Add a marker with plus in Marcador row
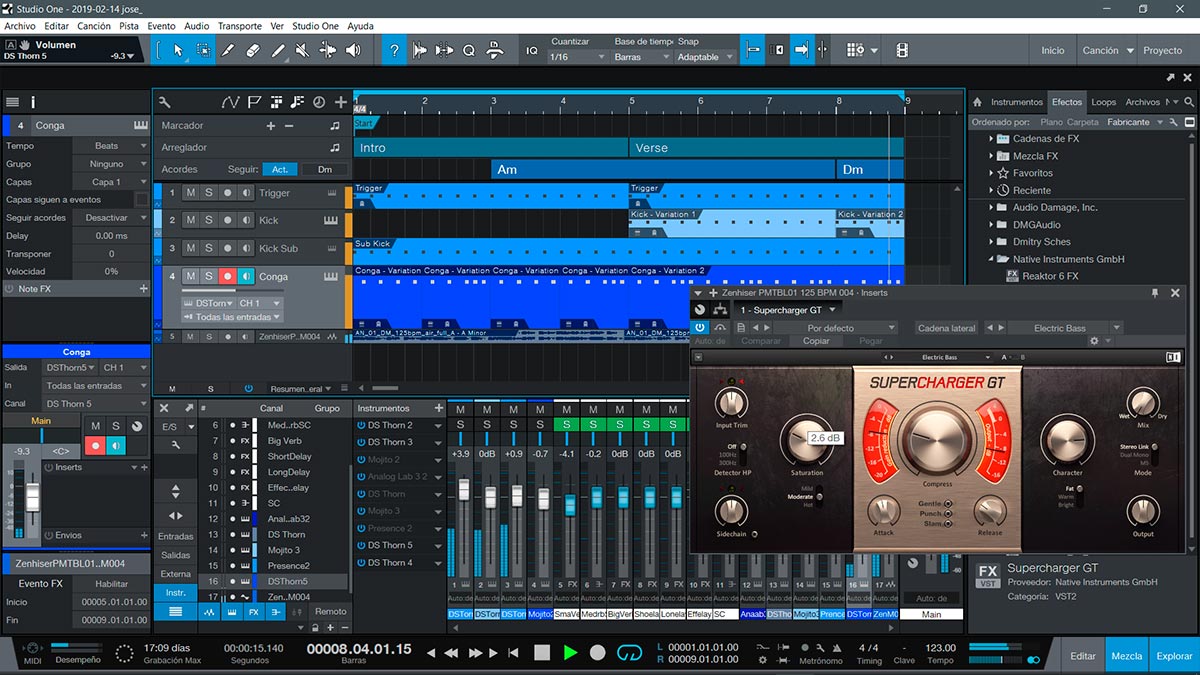1200x675 pixels. [270, 126]
